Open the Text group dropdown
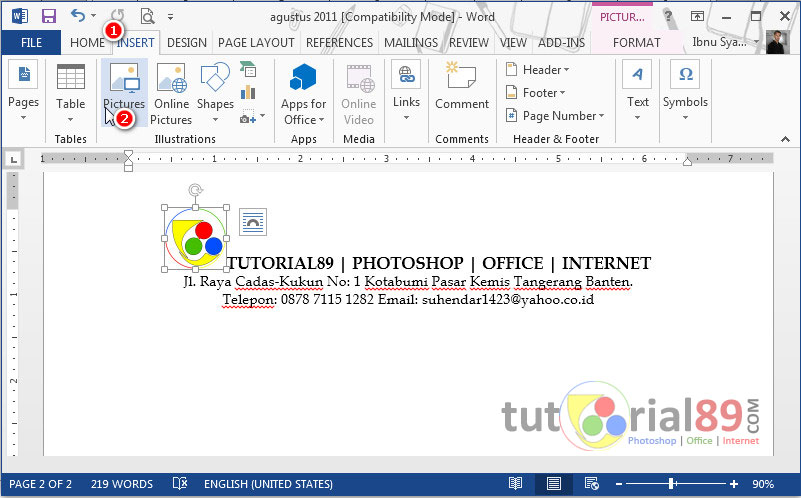Image resolution: width=801 pixels, height=498 pixels. coord(638,92)
